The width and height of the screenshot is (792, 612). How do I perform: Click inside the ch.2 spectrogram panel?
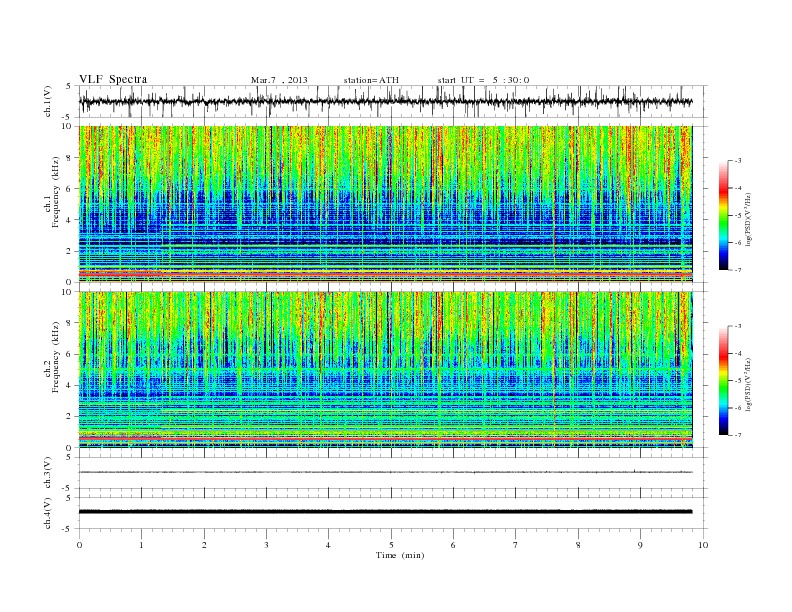click(385, 370)
